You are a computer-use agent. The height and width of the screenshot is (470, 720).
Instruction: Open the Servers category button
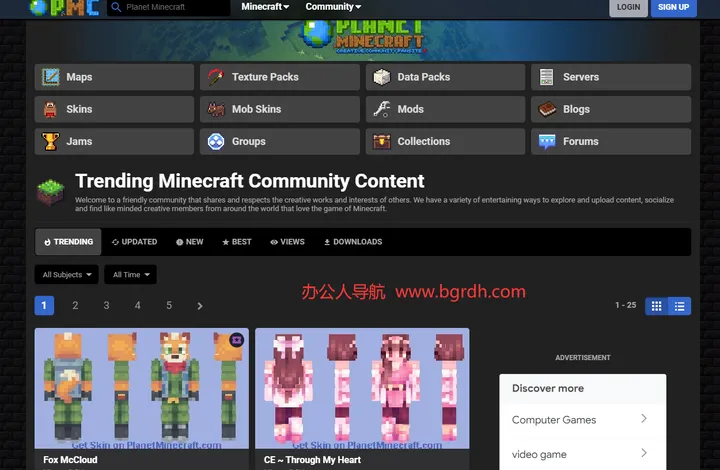(x=611, y=77)
